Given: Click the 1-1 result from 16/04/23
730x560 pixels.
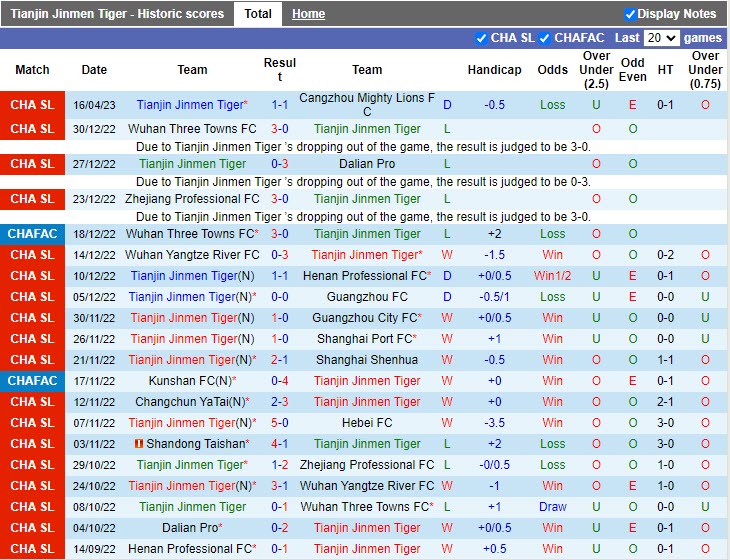Looking at the screenshot, I should click(280, 105).
